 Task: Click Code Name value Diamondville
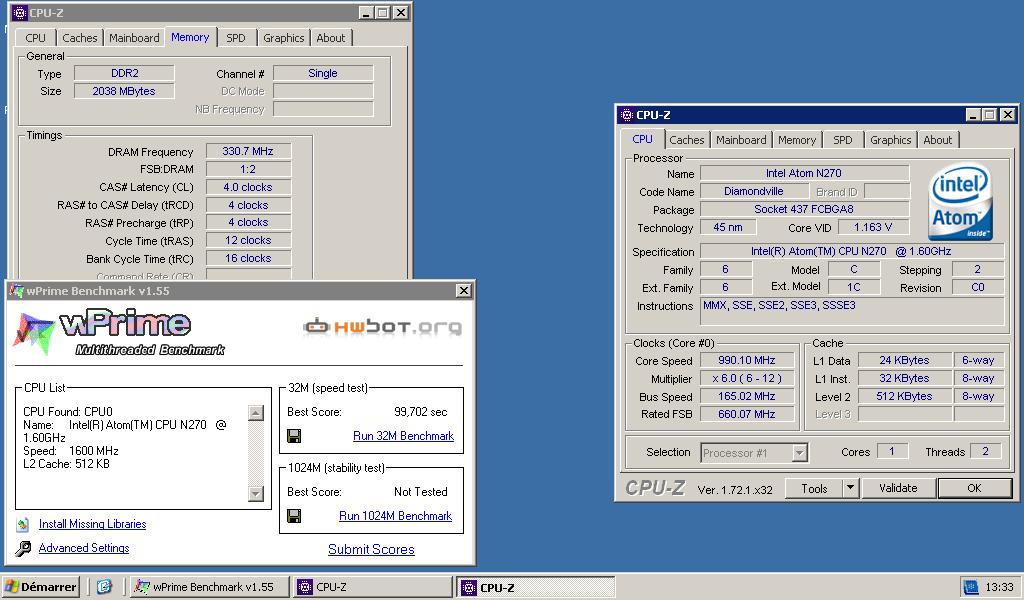(x=754, y=191)
